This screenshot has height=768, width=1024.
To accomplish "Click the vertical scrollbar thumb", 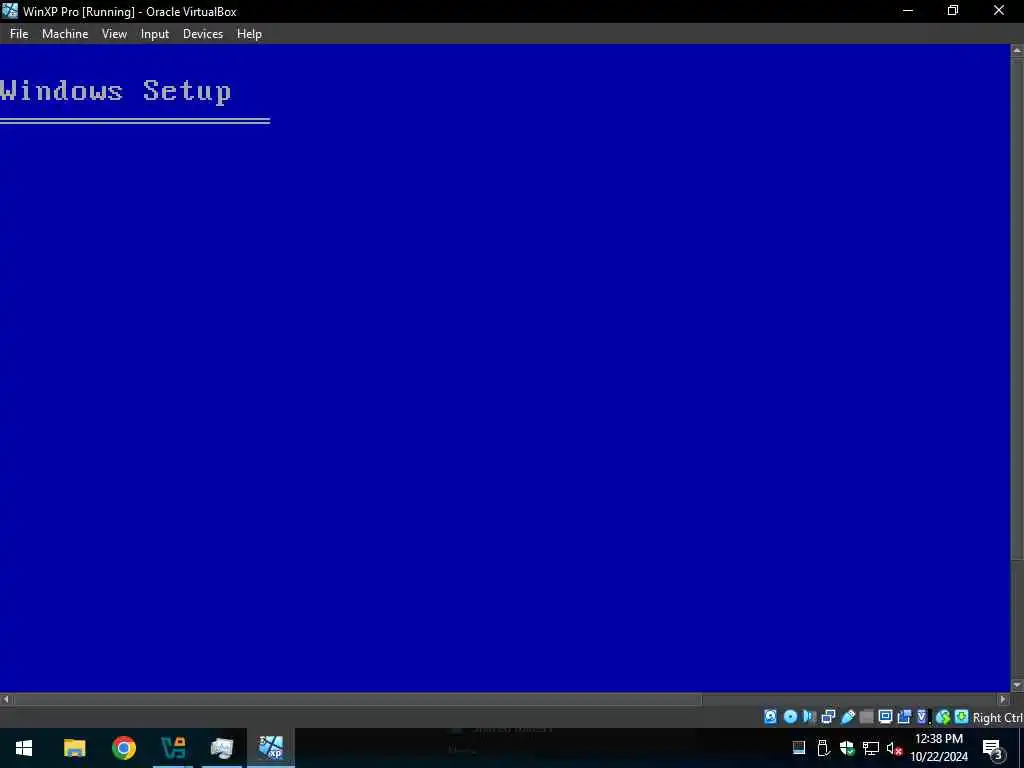I will [1017, 308].
